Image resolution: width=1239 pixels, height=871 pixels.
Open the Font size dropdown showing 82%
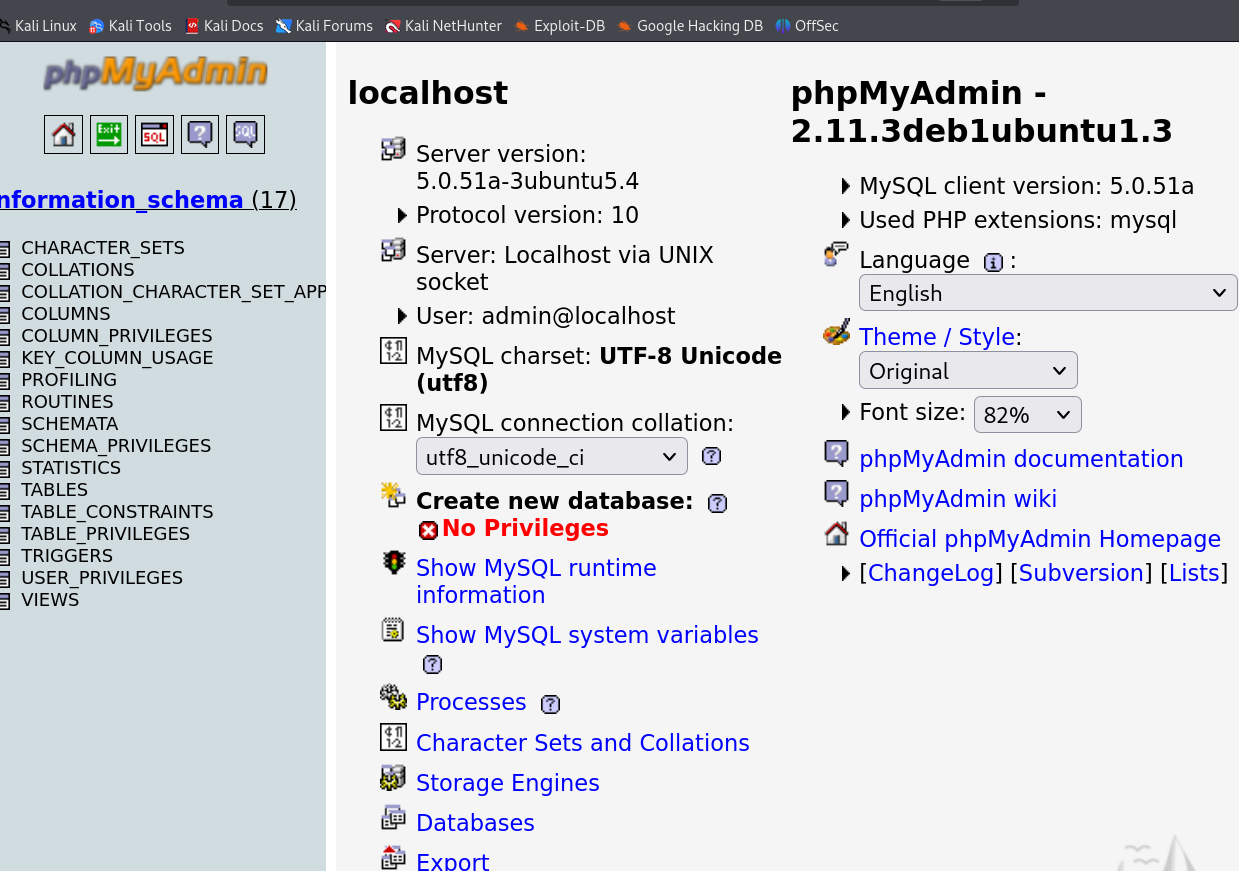tap(1028, 414)
